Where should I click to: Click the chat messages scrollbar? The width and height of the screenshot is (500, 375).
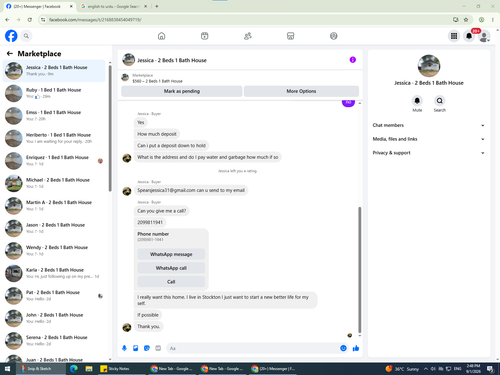point(359,269)
